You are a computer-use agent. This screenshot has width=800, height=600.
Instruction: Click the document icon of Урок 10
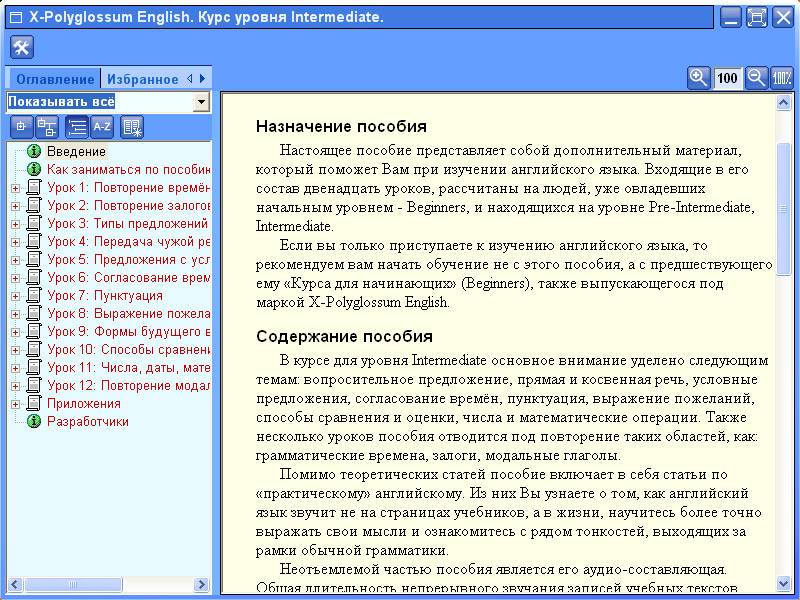click(x=34, y=349)
